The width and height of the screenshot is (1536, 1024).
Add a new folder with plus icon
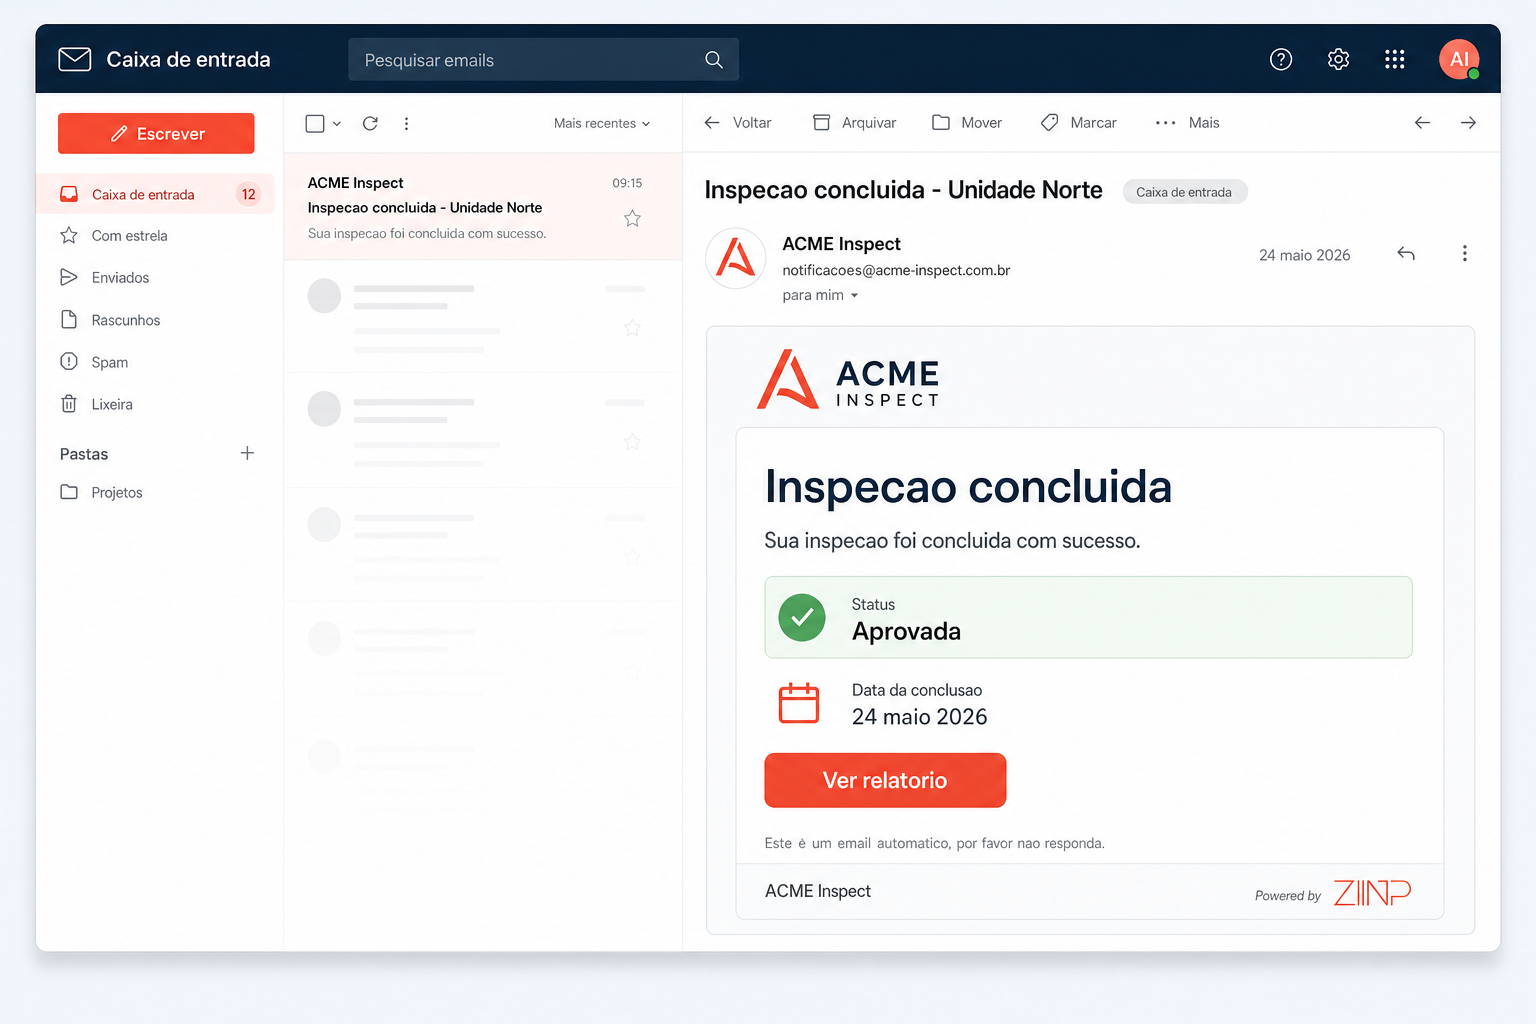pos(247,453)
